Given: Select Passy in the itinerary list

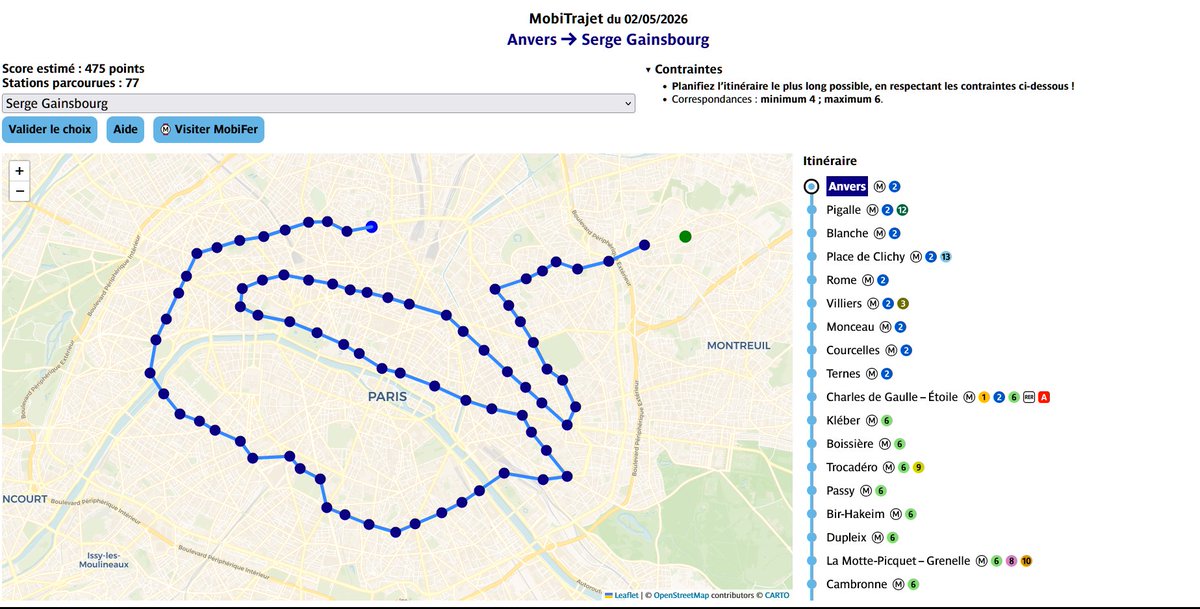Looking at the screenshot, I should click(x=841, y=490).
